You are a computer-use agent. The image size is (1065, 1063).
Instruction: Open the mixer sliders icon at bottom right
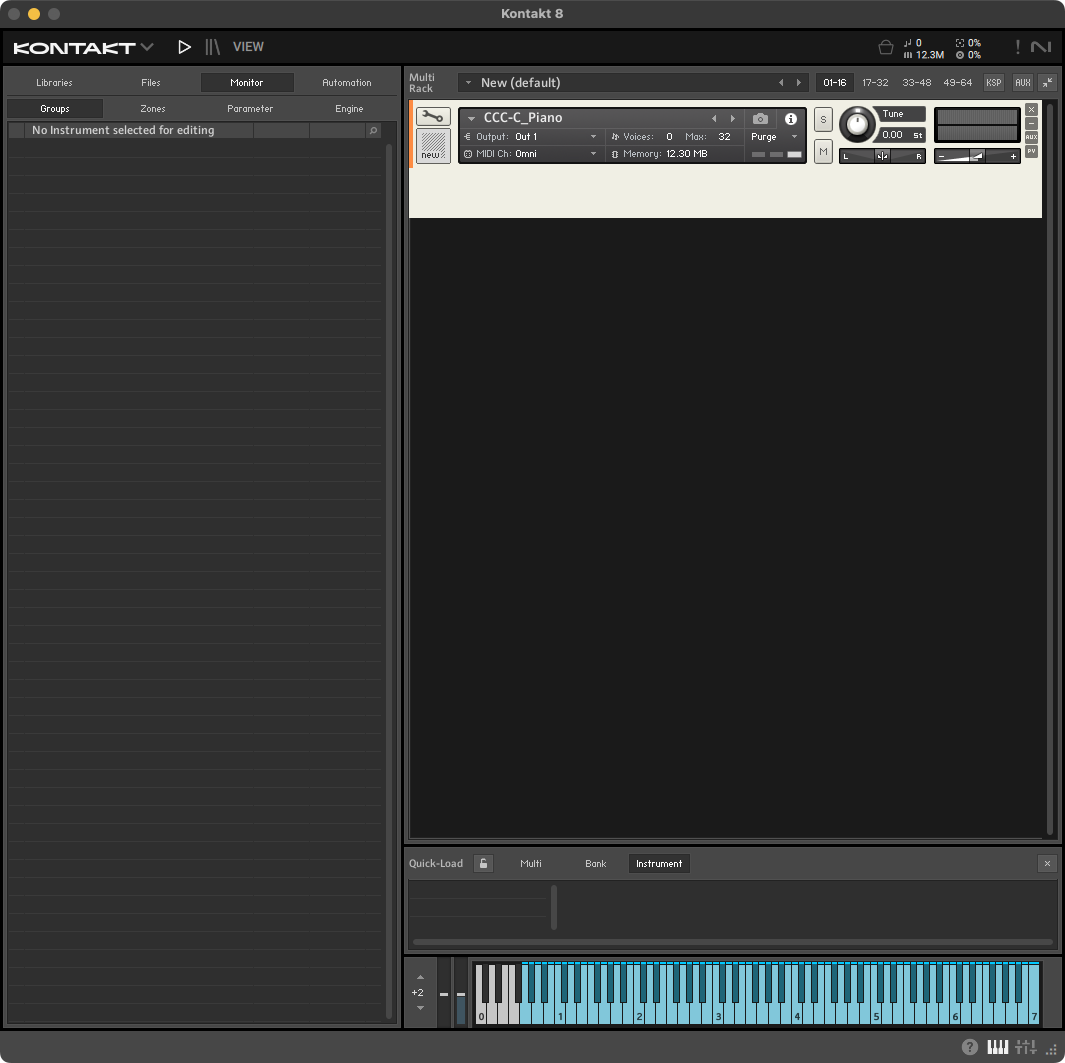(x=1026, y=1047)
